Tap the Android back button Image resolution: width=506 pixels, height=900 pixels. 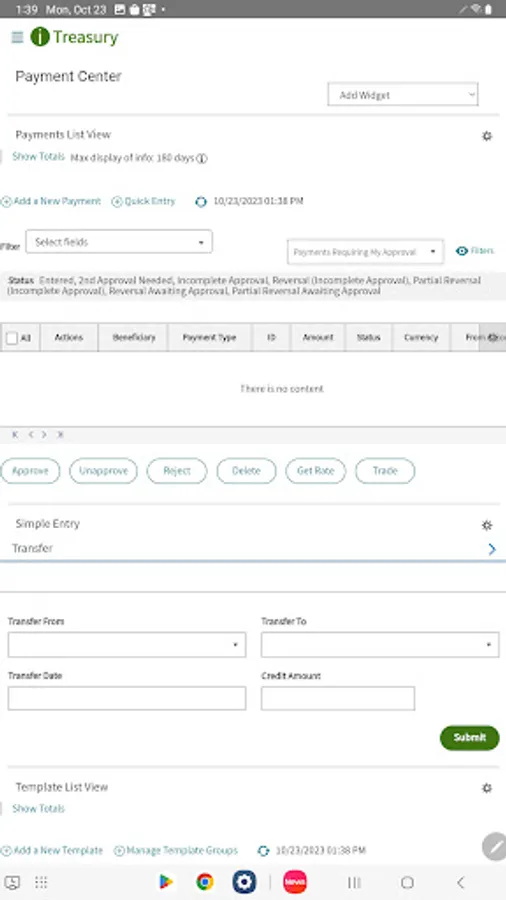(x=460, y=882)
